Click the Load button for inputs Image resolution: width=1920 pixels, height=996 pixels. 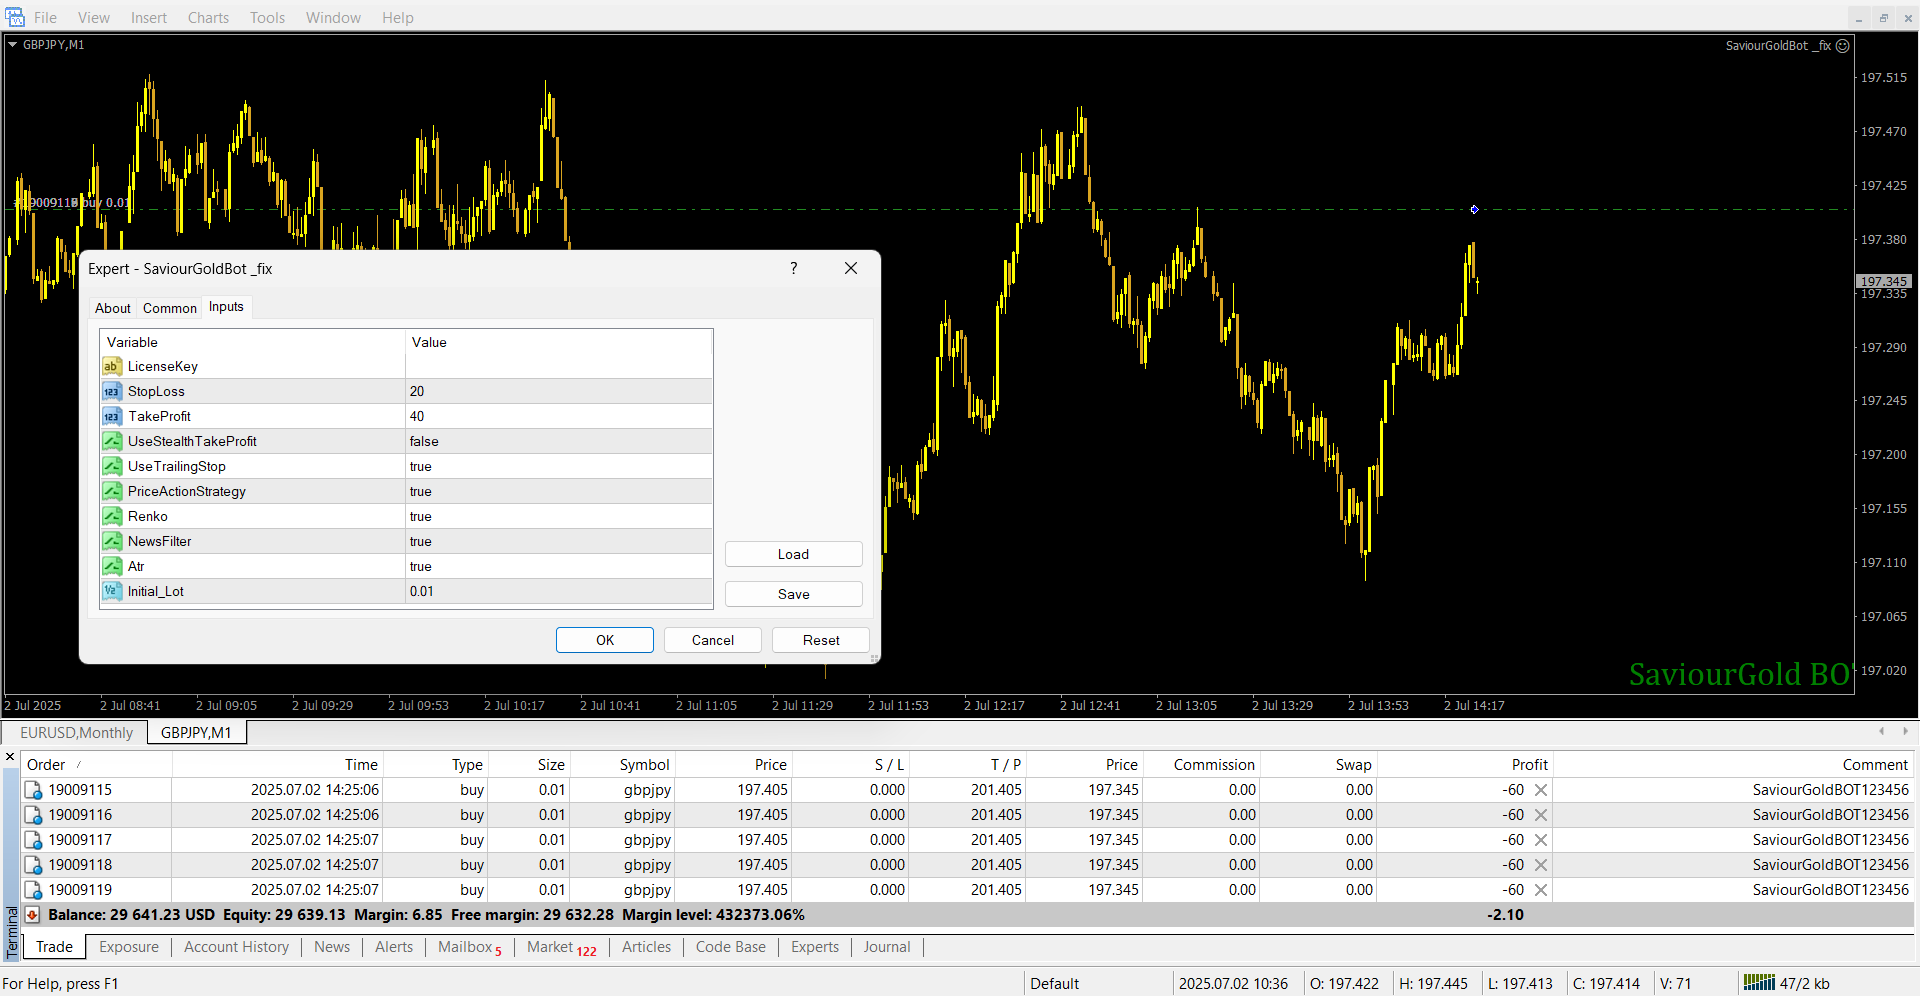click(793, 554)
